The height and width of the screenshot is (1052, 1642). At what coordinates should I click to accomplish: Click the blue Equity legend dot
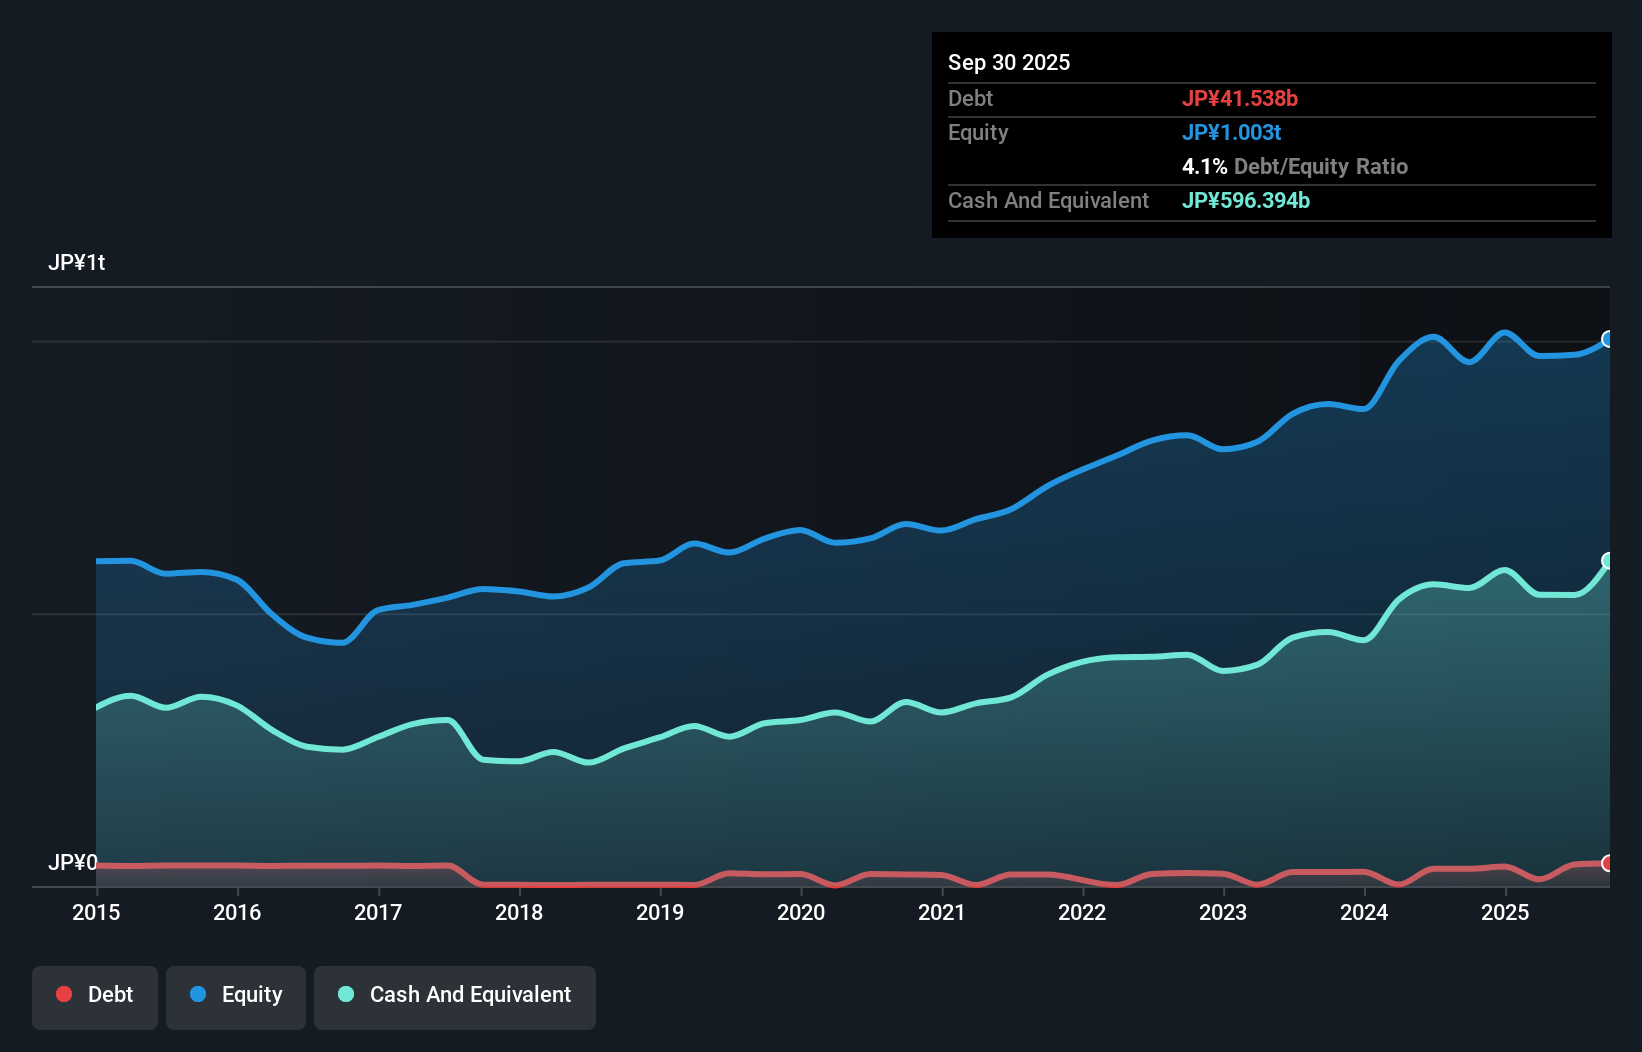198,994
